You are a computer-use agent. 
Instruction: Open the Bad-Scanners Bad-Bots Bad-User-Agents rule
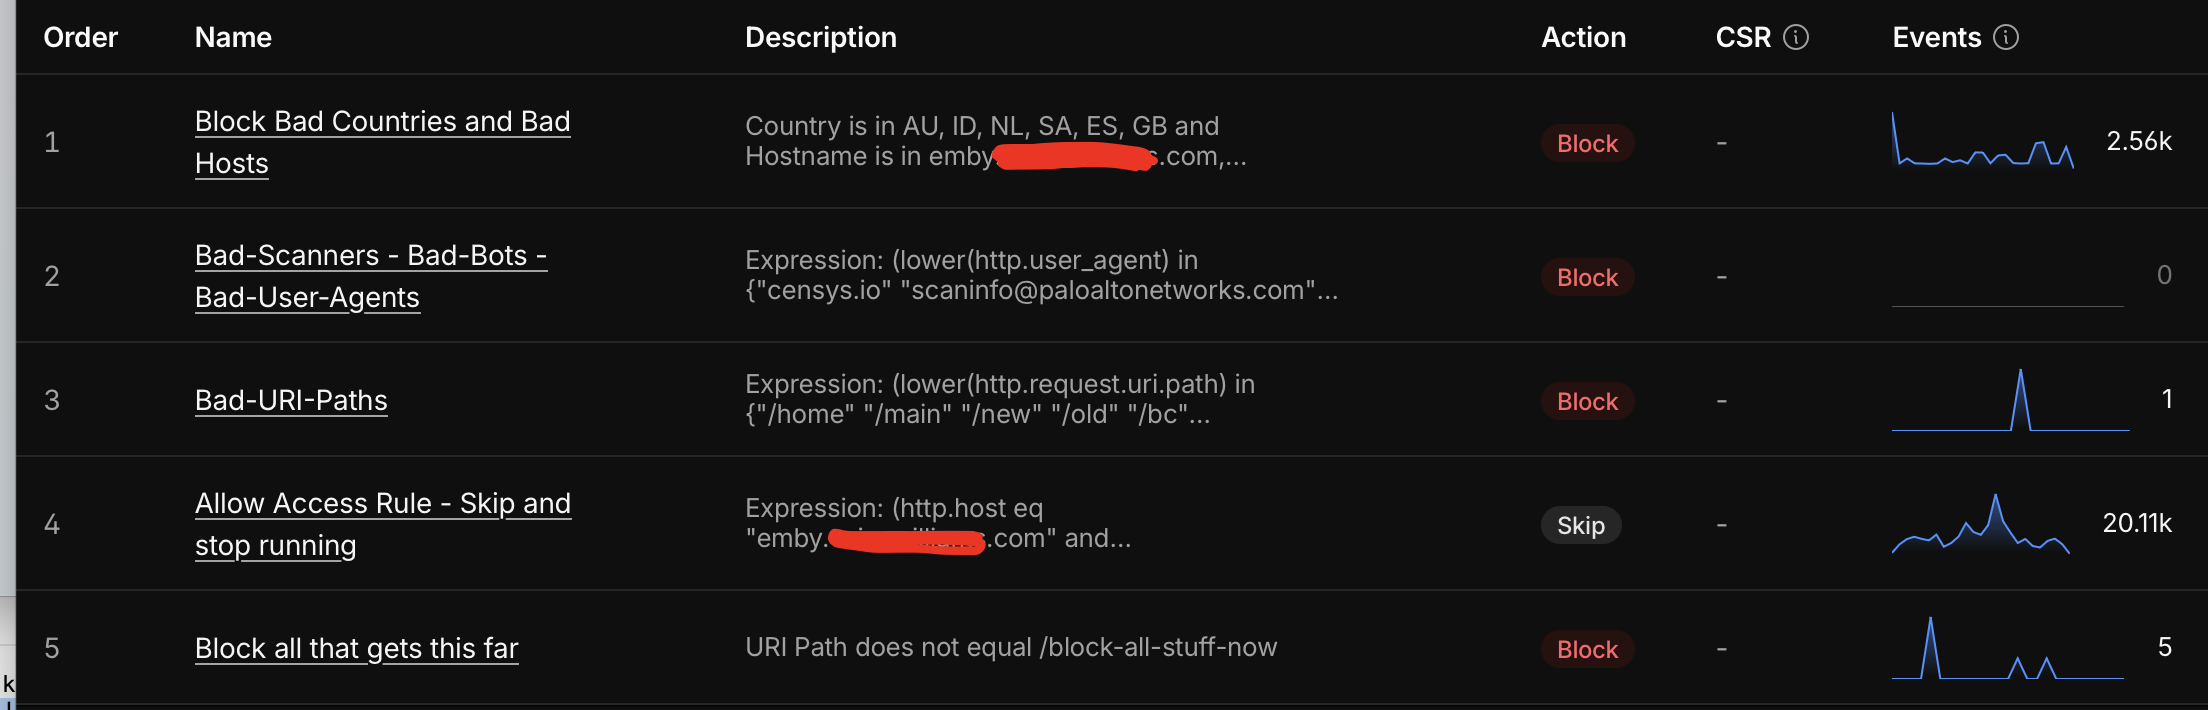click(x=371, y=276)
